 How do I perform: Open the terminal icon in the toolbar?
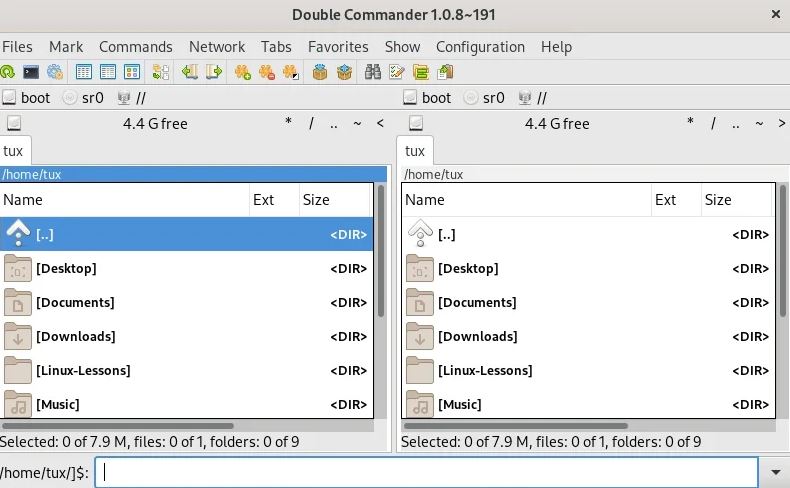31,72
